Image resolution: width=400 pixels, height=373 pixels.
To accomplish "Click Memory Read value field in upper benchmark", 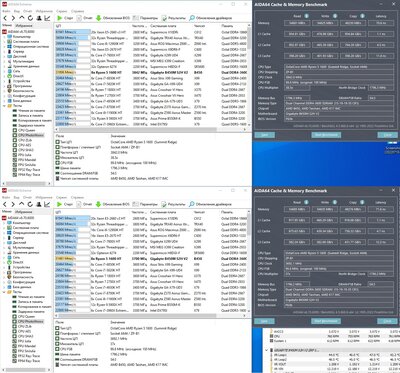I will point(297,23).
